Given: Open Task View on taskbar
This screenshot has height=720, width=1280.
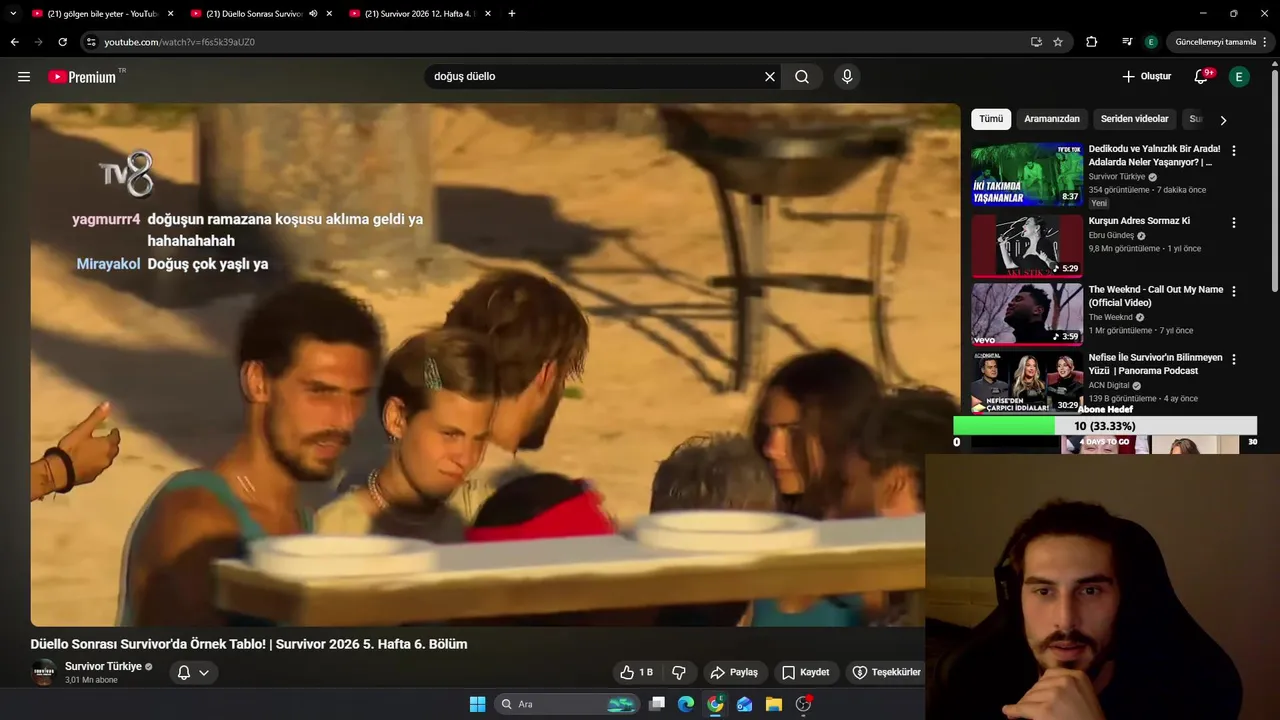Looking at the screenshot, I should 657,704.
